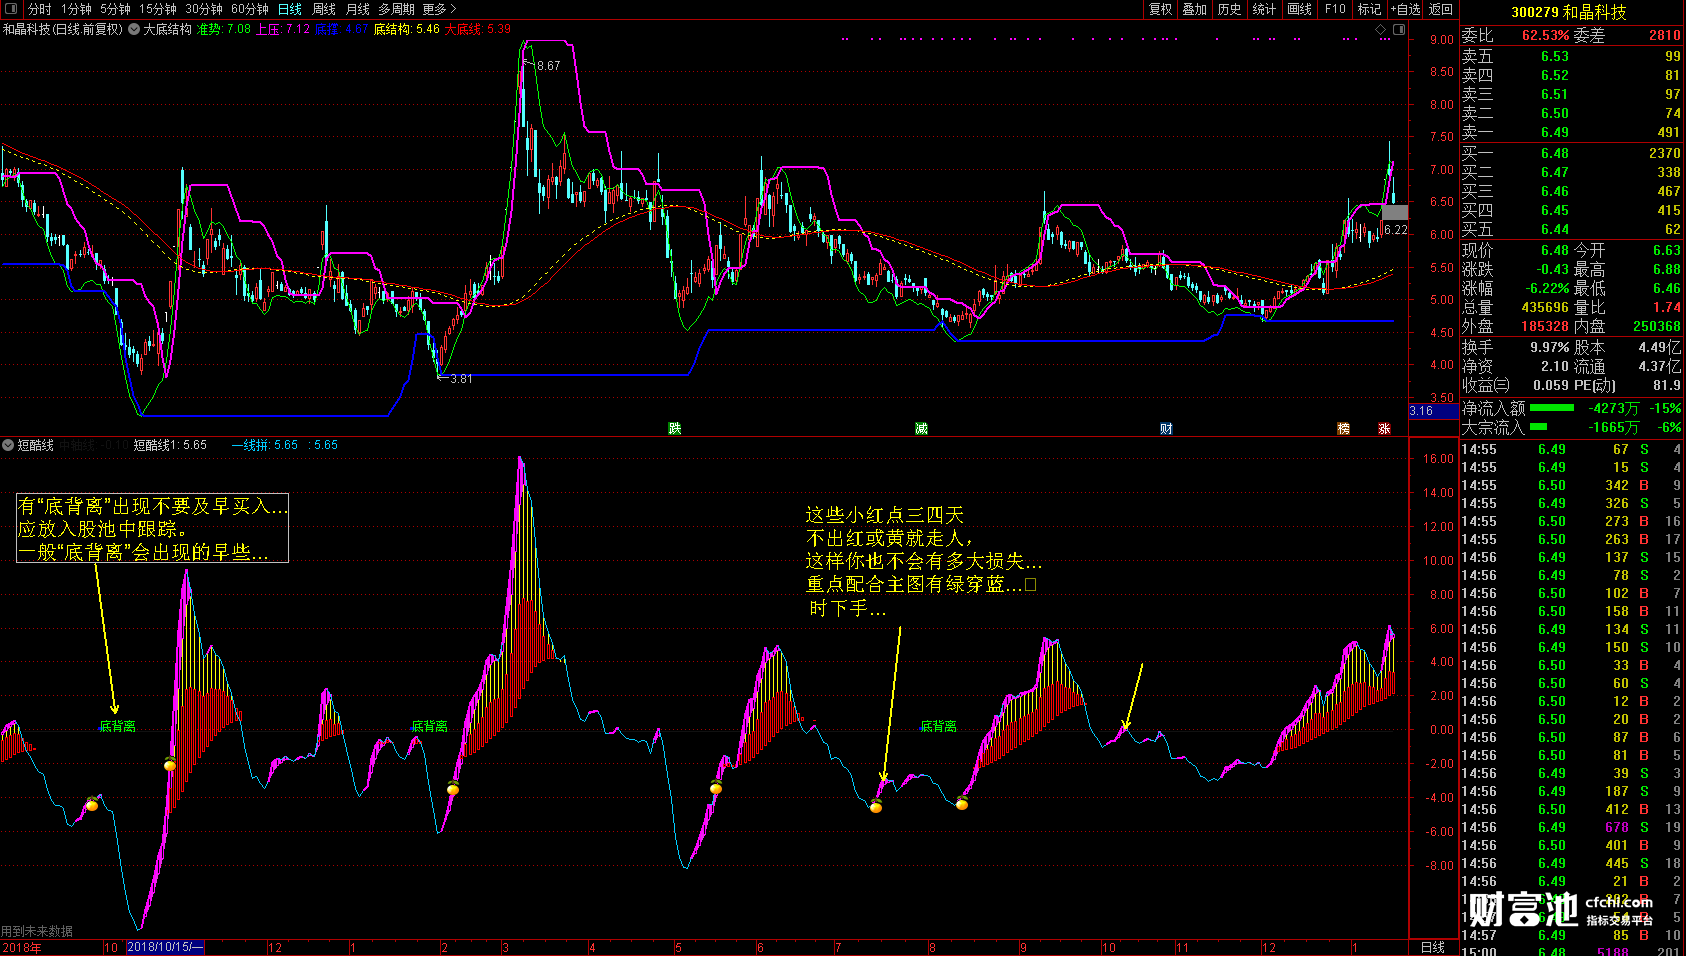Open the 60分钟 period chart
The width and height of the screenshot is (1686, 956).
coord(249,9)
